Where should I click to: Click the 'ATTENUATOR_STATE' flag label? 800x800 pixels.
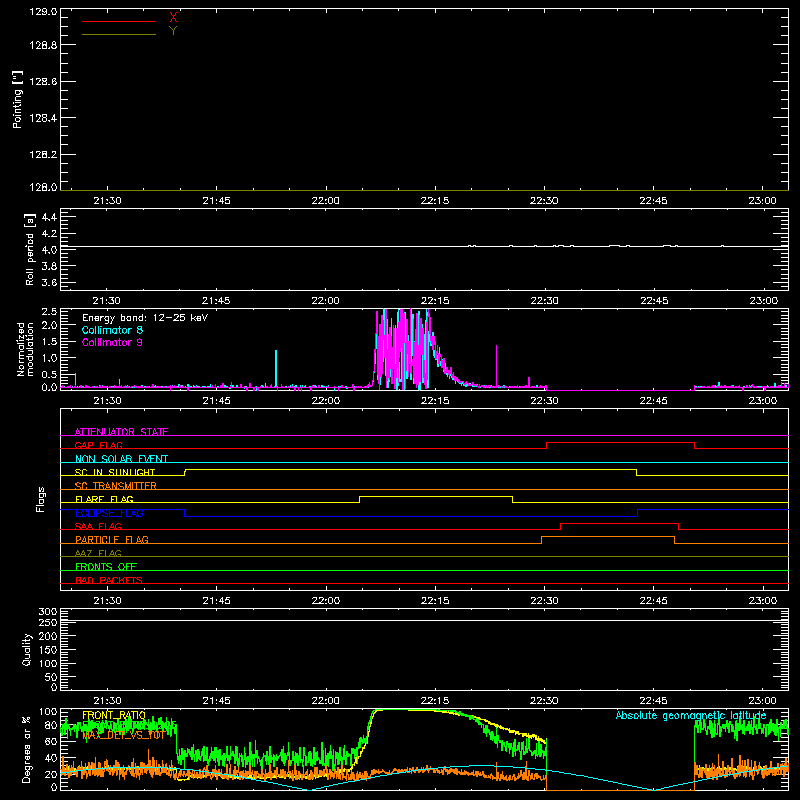(x=121, y=432)
